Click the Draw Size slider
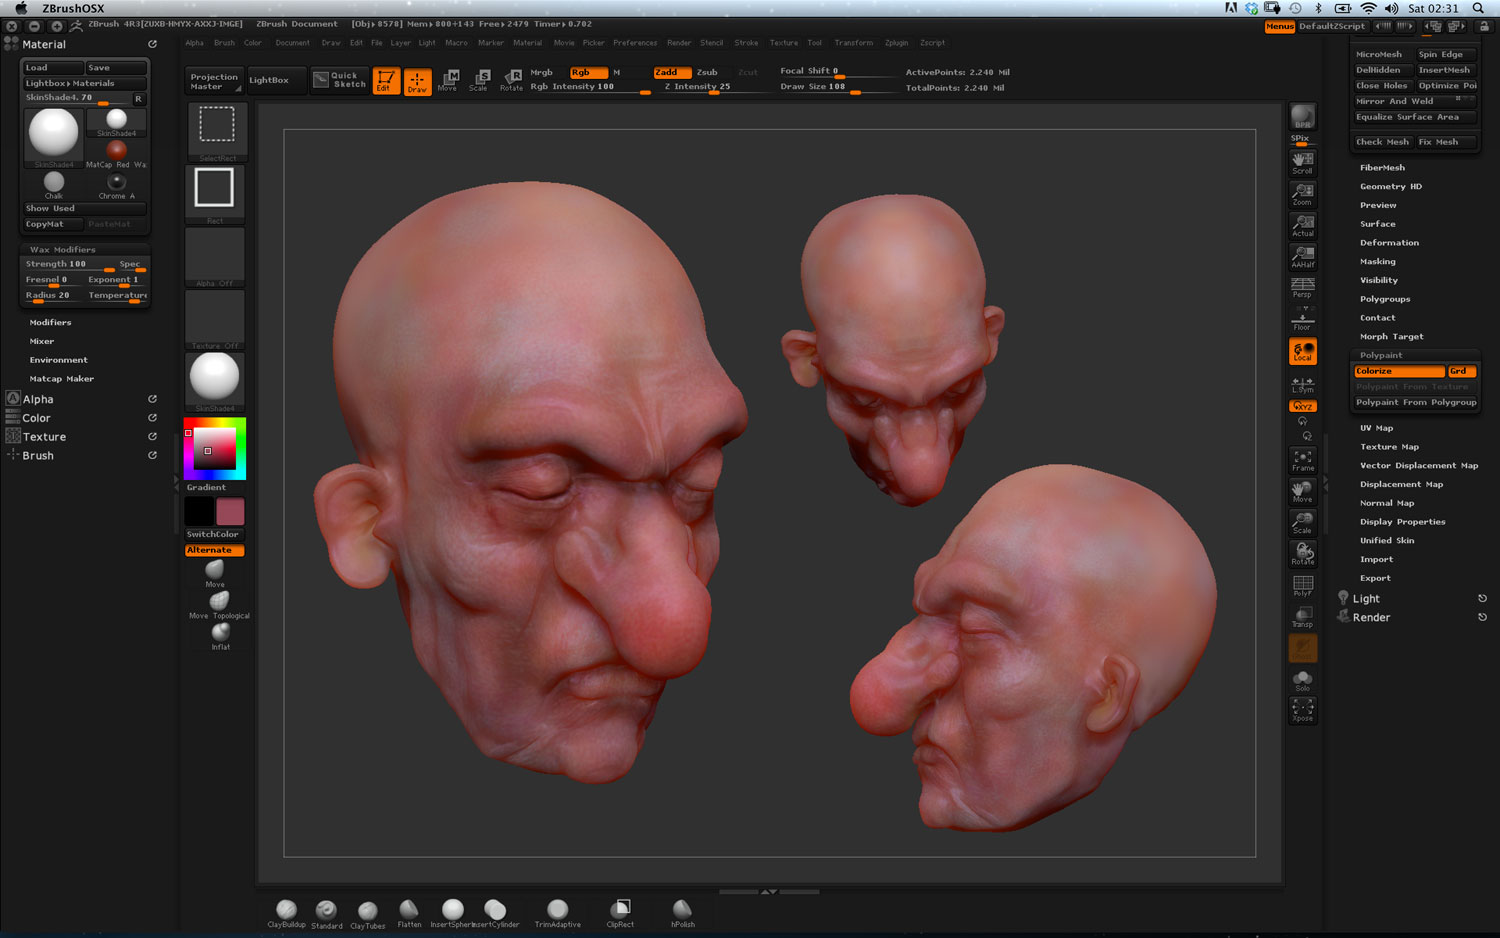The height and width of the screenshot is (938, 1500). [826, 87]
